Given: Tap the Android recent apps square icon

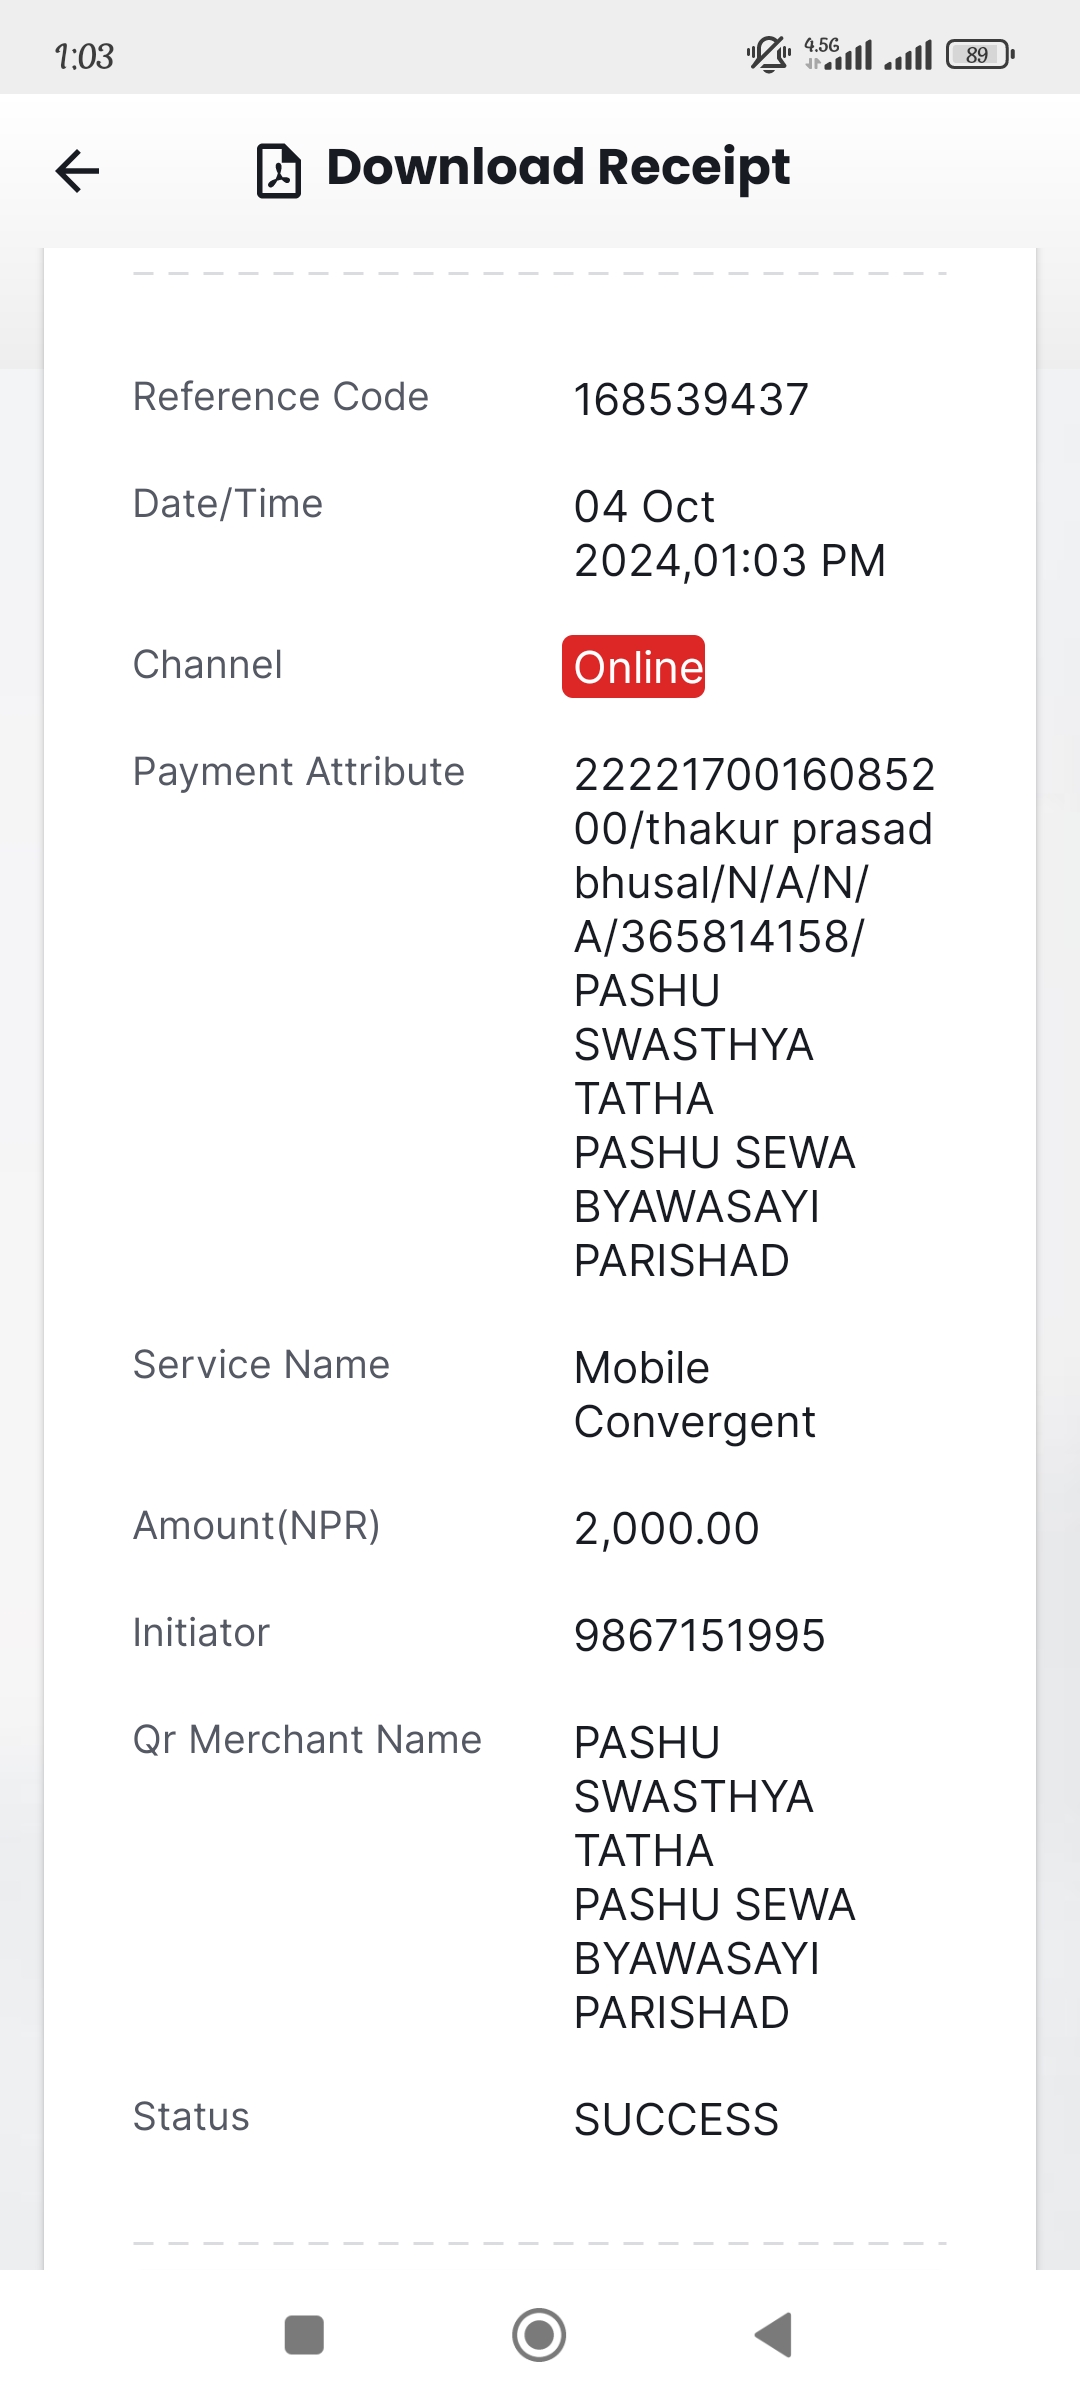Looking at the screenshot, I should 304,2335.
